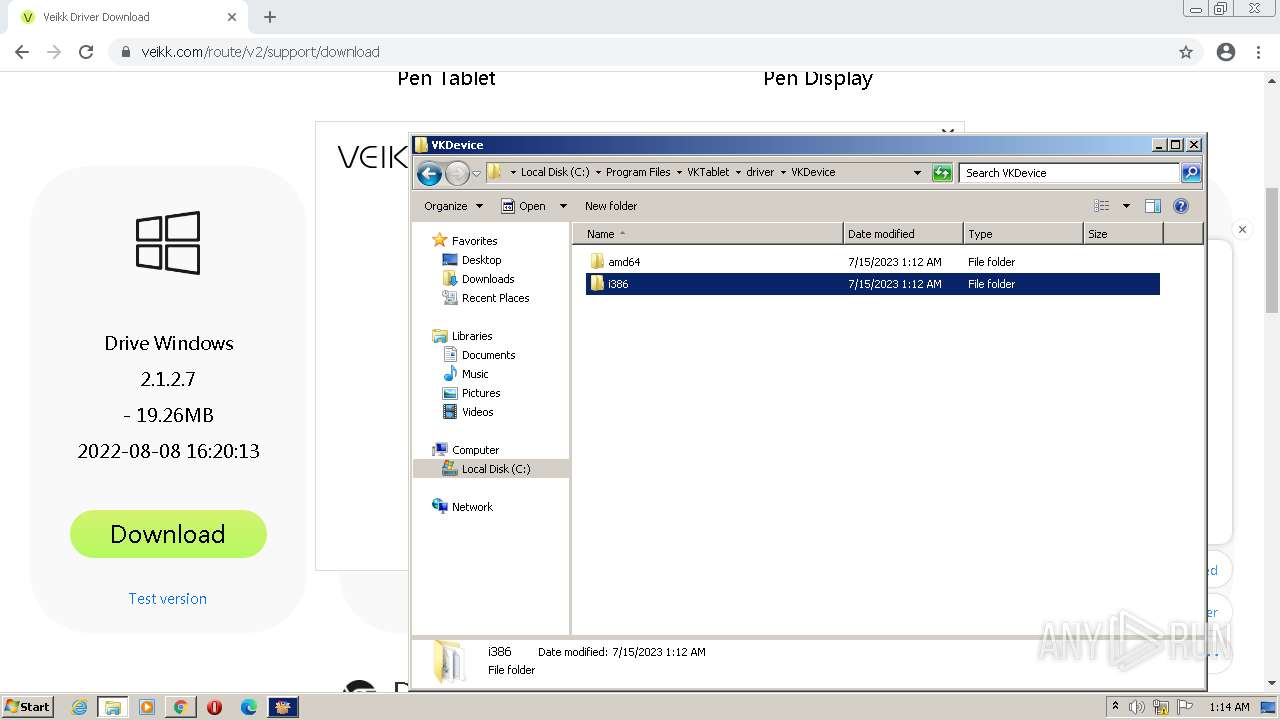Open the recent pages arrow beside the Forward button
The height and width of the screenshot is (720, 1280).
[476, 174]
